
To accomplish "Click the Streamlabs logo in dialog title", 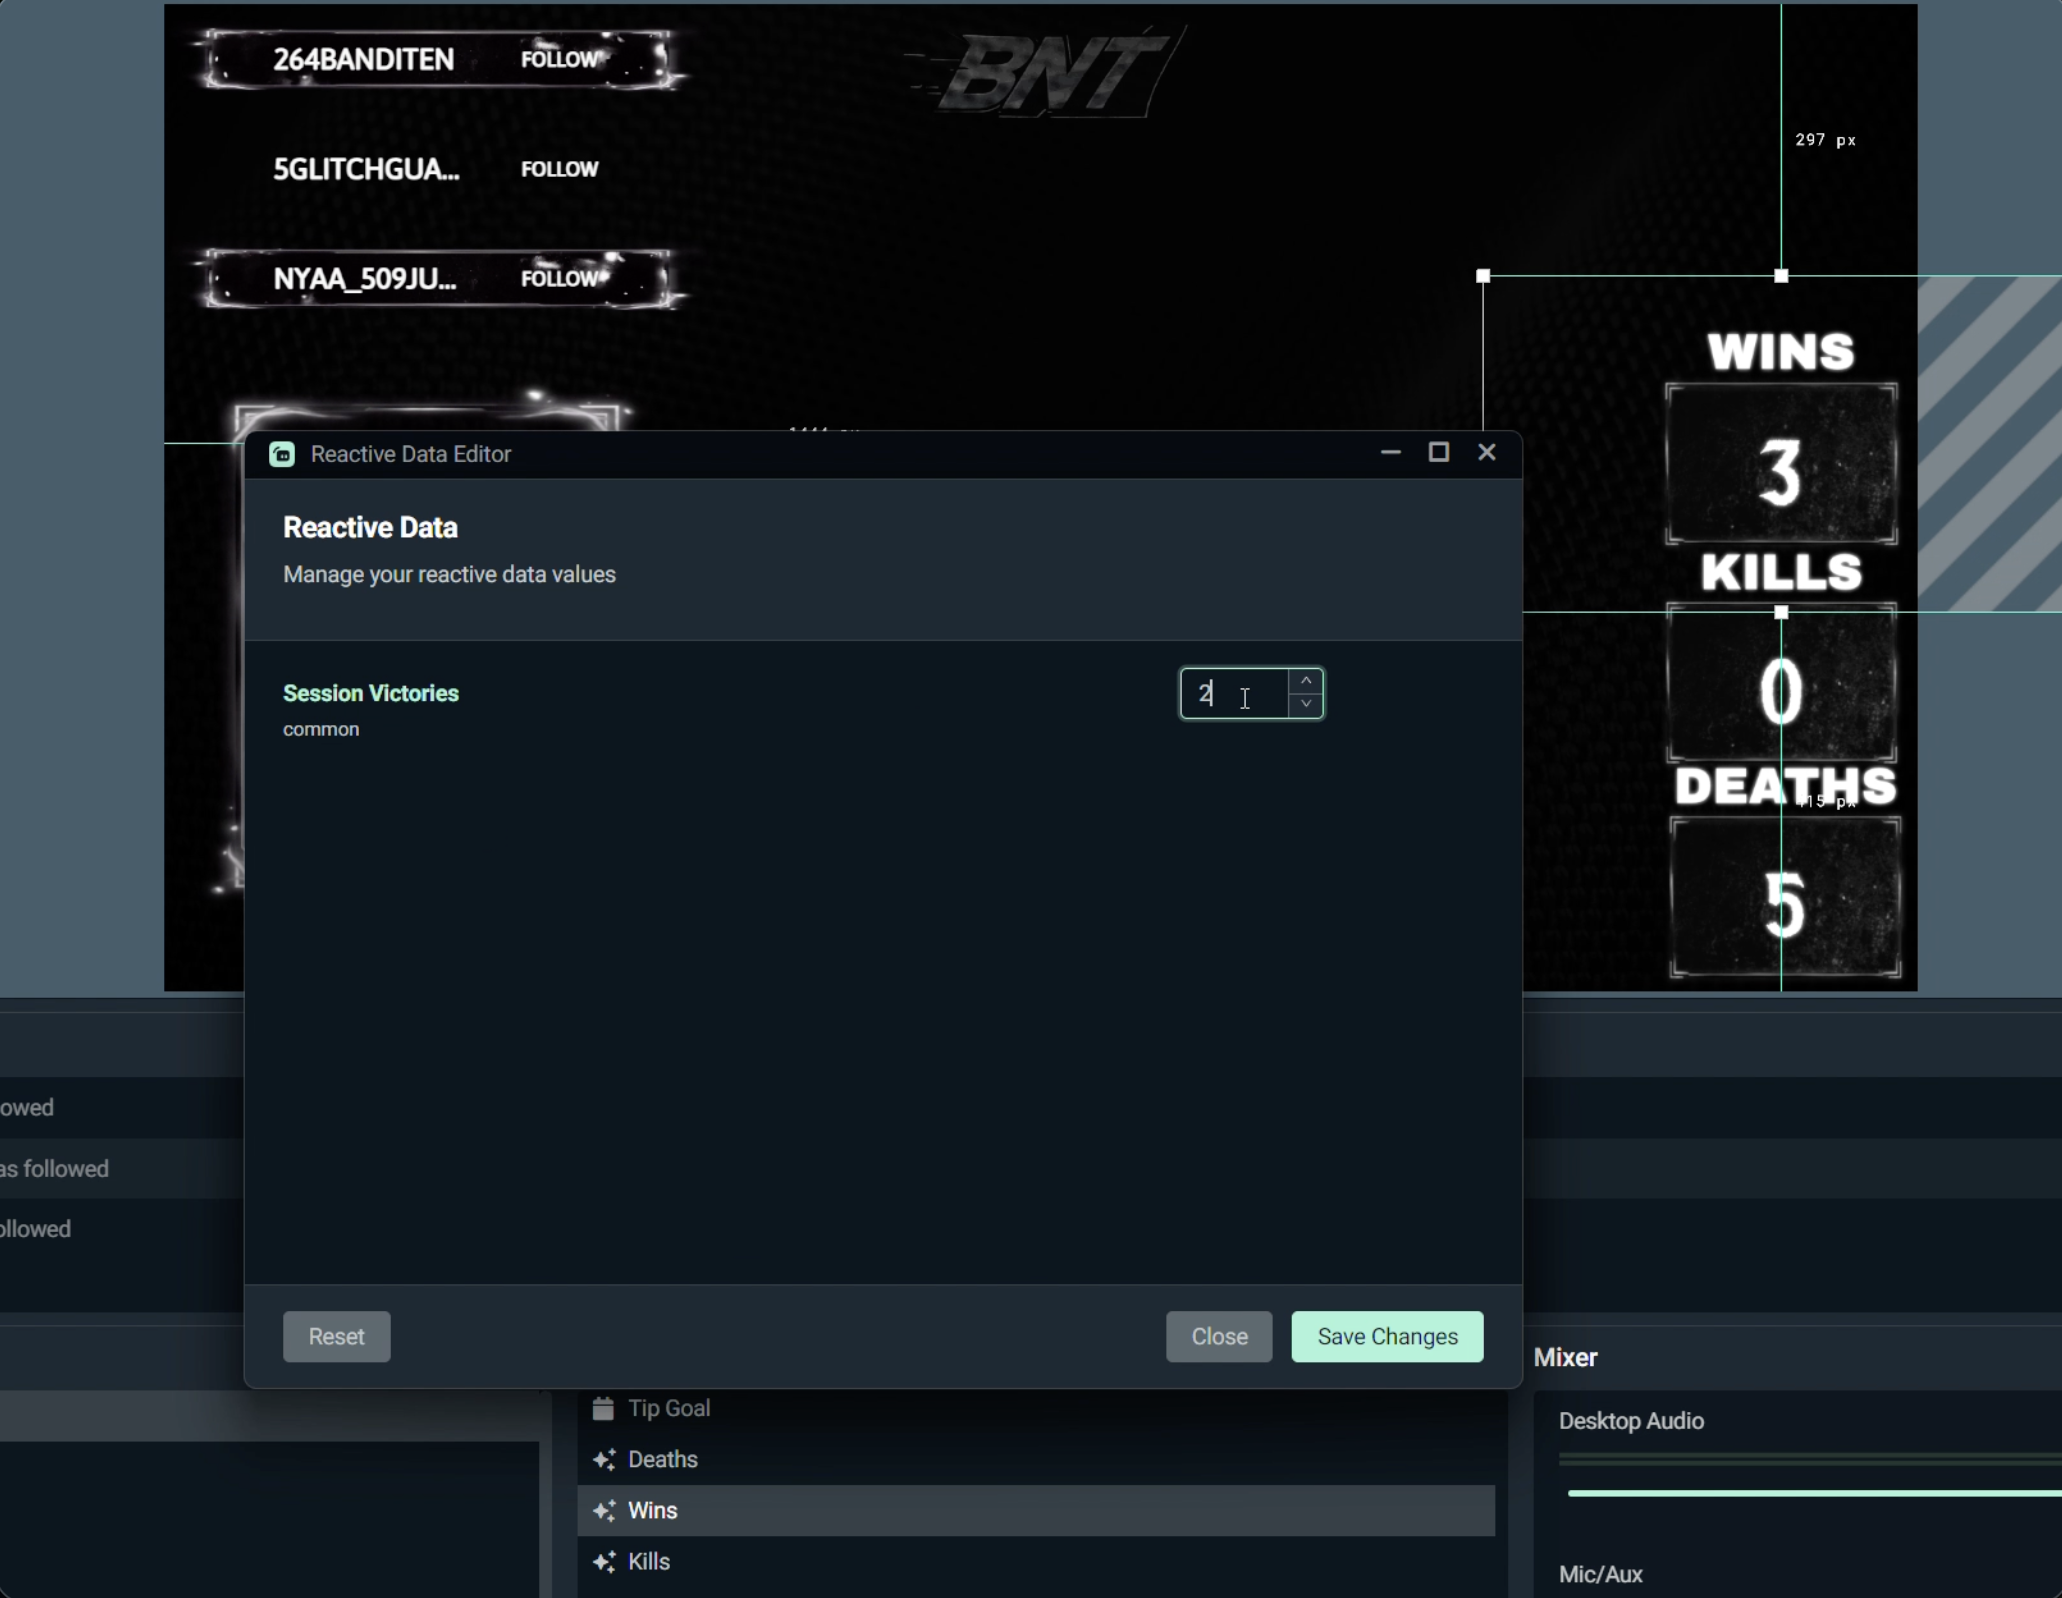I will (x=282, y=454).
